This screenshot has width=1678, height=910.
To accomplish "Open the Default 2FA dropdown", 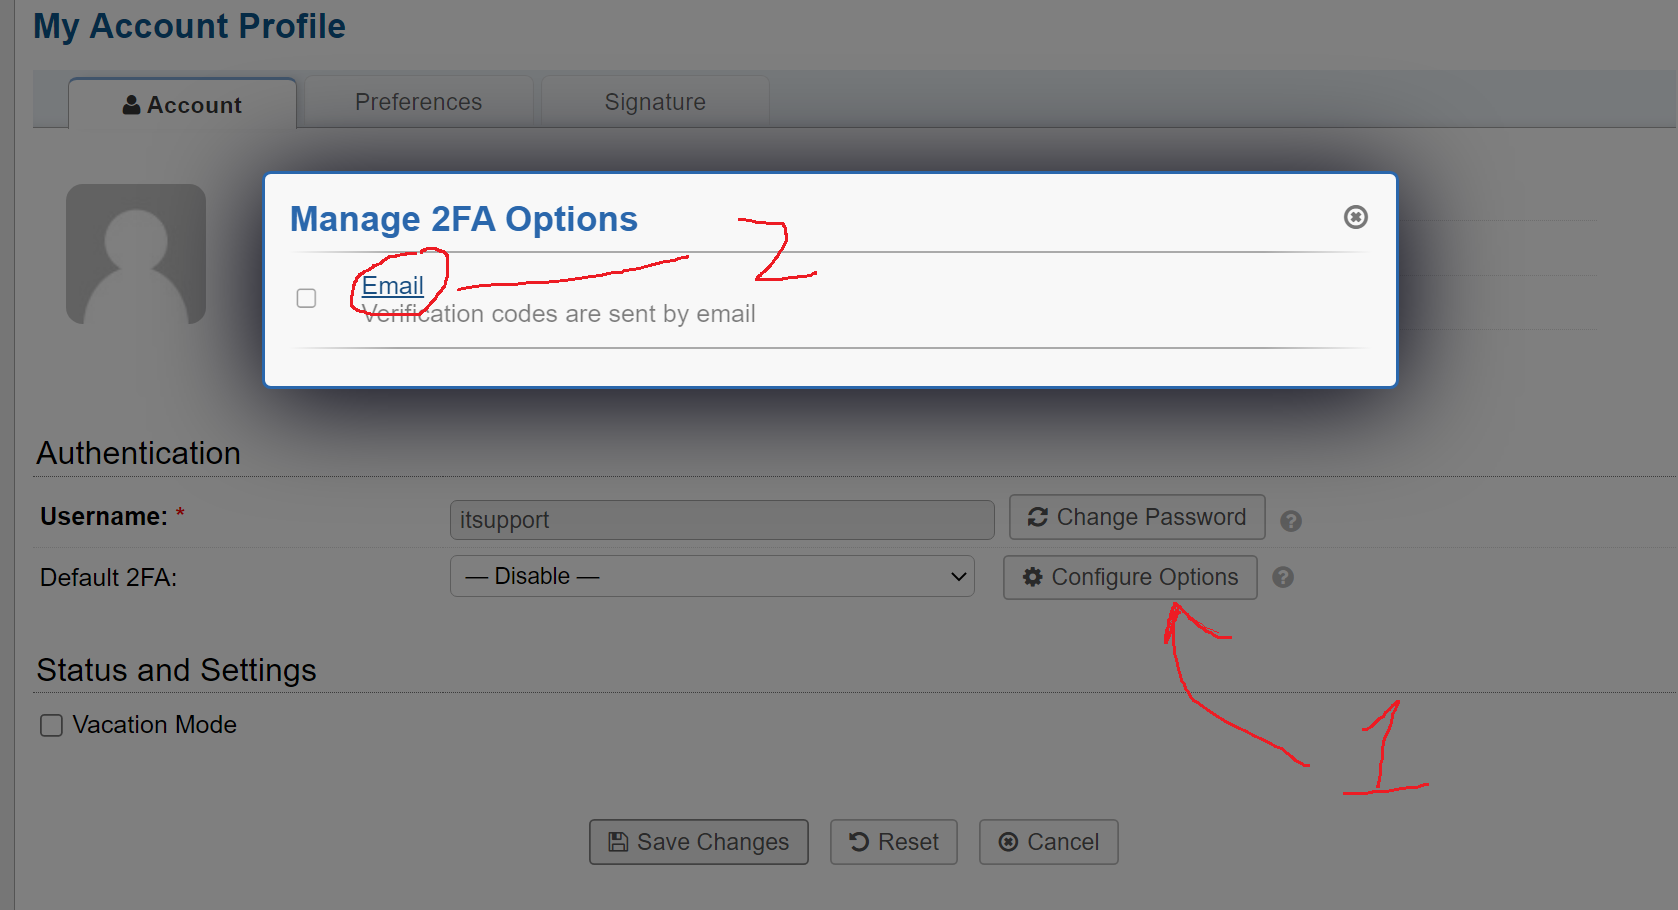I will [x=712, y=576].
